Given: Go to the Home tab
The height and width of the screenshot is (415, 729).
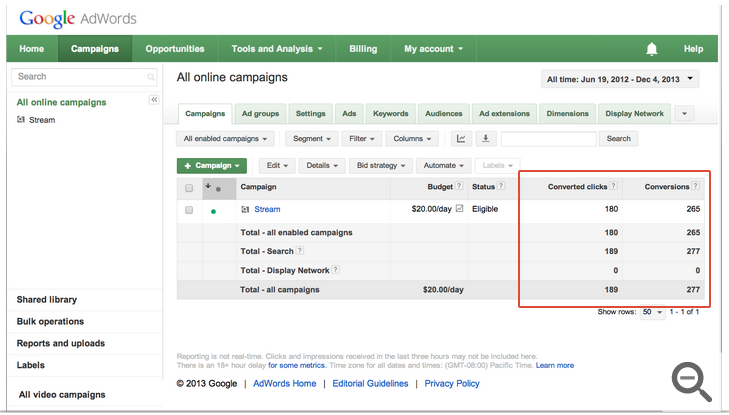Looking at the screenshot, I should (32, 49).
